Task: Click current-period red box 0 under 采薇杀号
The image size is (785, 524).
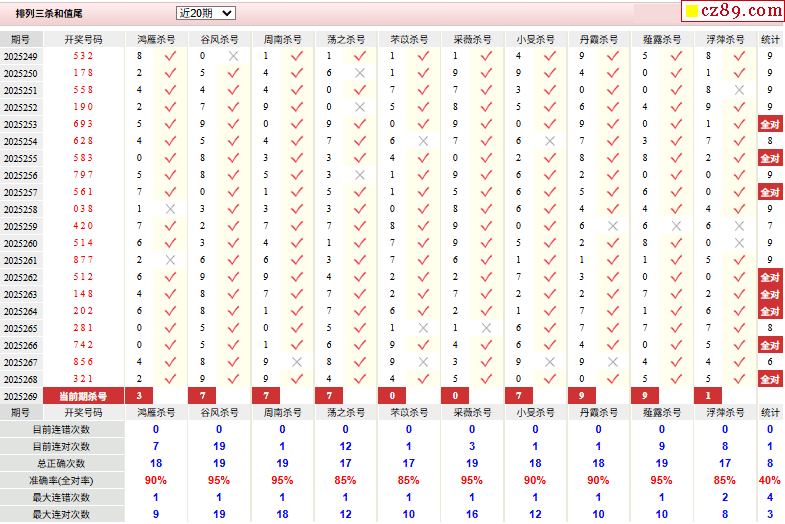Action: (455, 396)
